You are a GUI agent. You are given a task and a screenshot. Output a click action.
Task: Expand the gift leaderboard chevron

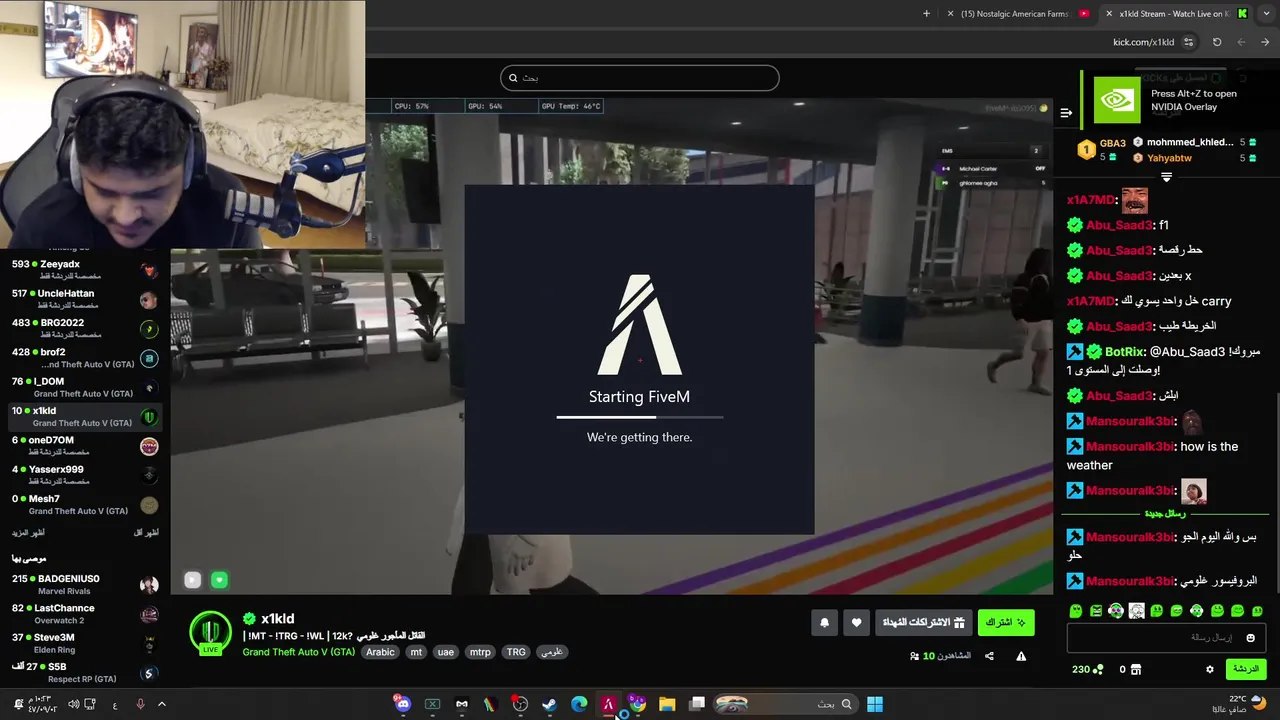1166,177
